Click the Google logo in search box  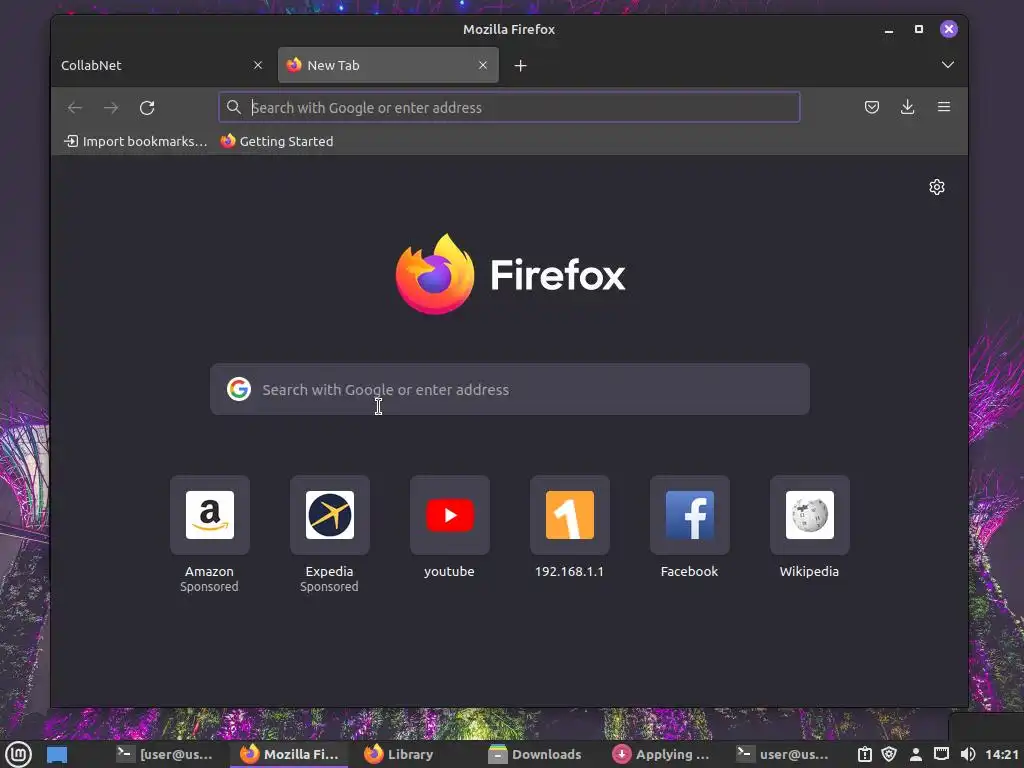point(239,389)
